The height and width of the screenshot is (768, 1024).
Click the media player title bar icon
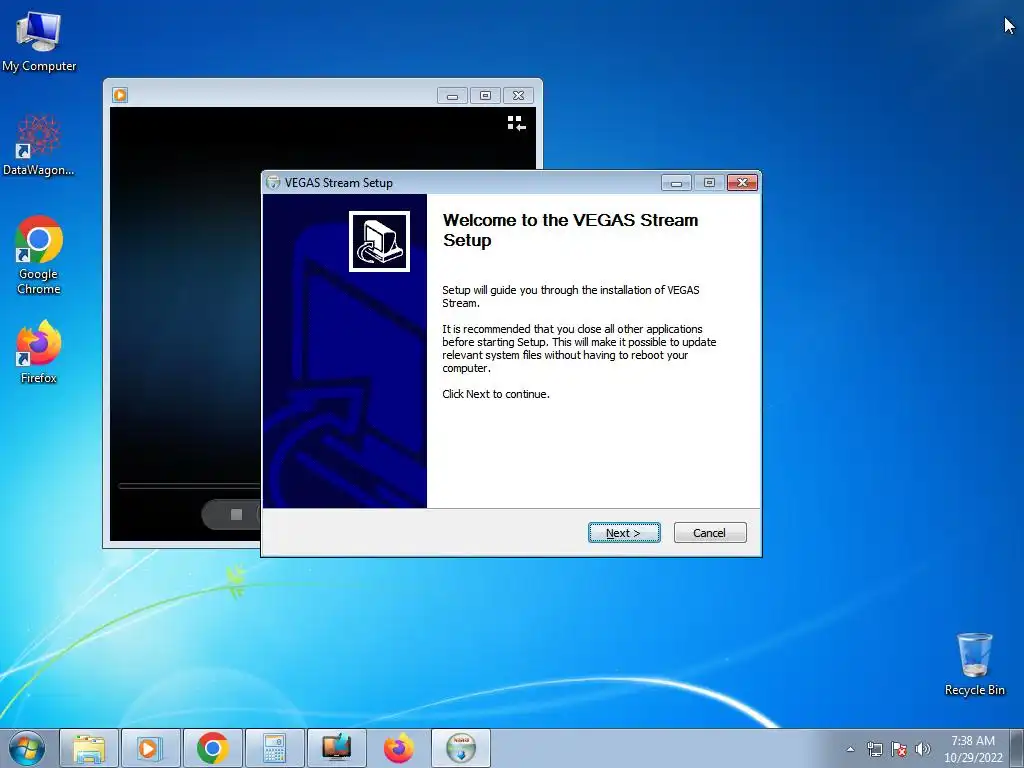[120, 95]
